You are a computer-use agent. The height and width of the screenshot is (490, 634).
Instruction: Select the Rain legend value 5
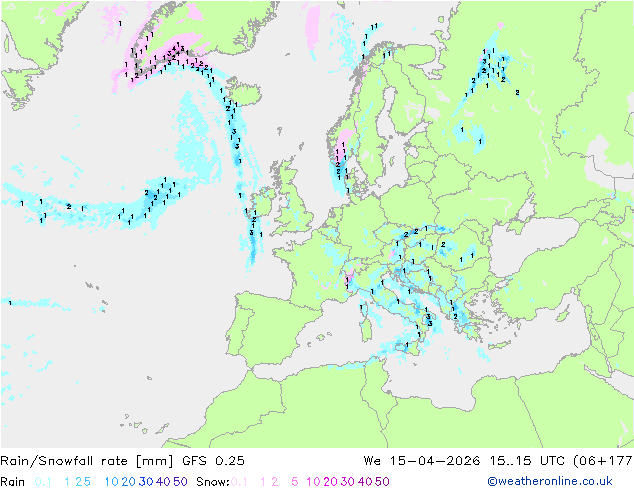tap(87, 482)
